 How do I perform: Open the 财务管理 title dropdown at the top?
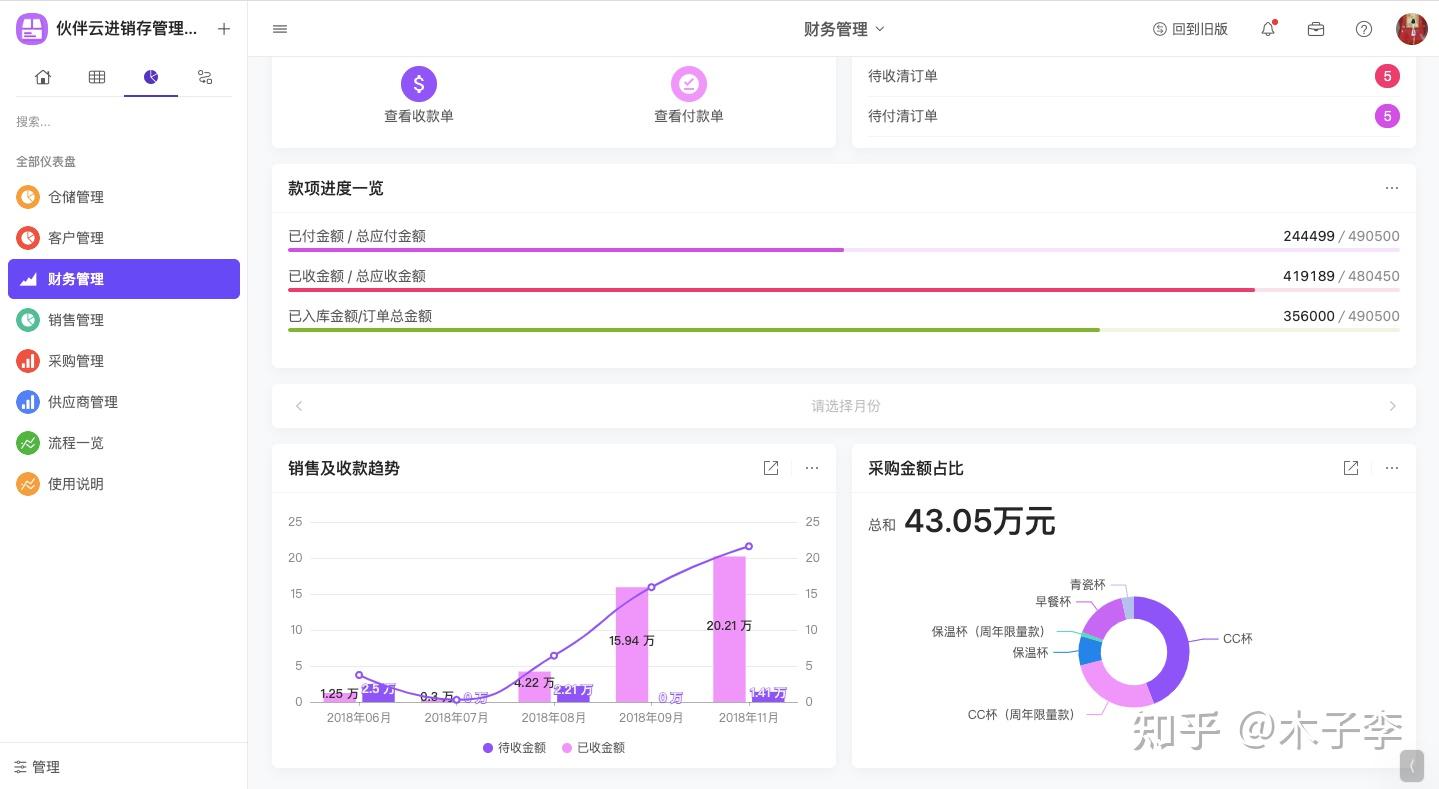point(845,29)
